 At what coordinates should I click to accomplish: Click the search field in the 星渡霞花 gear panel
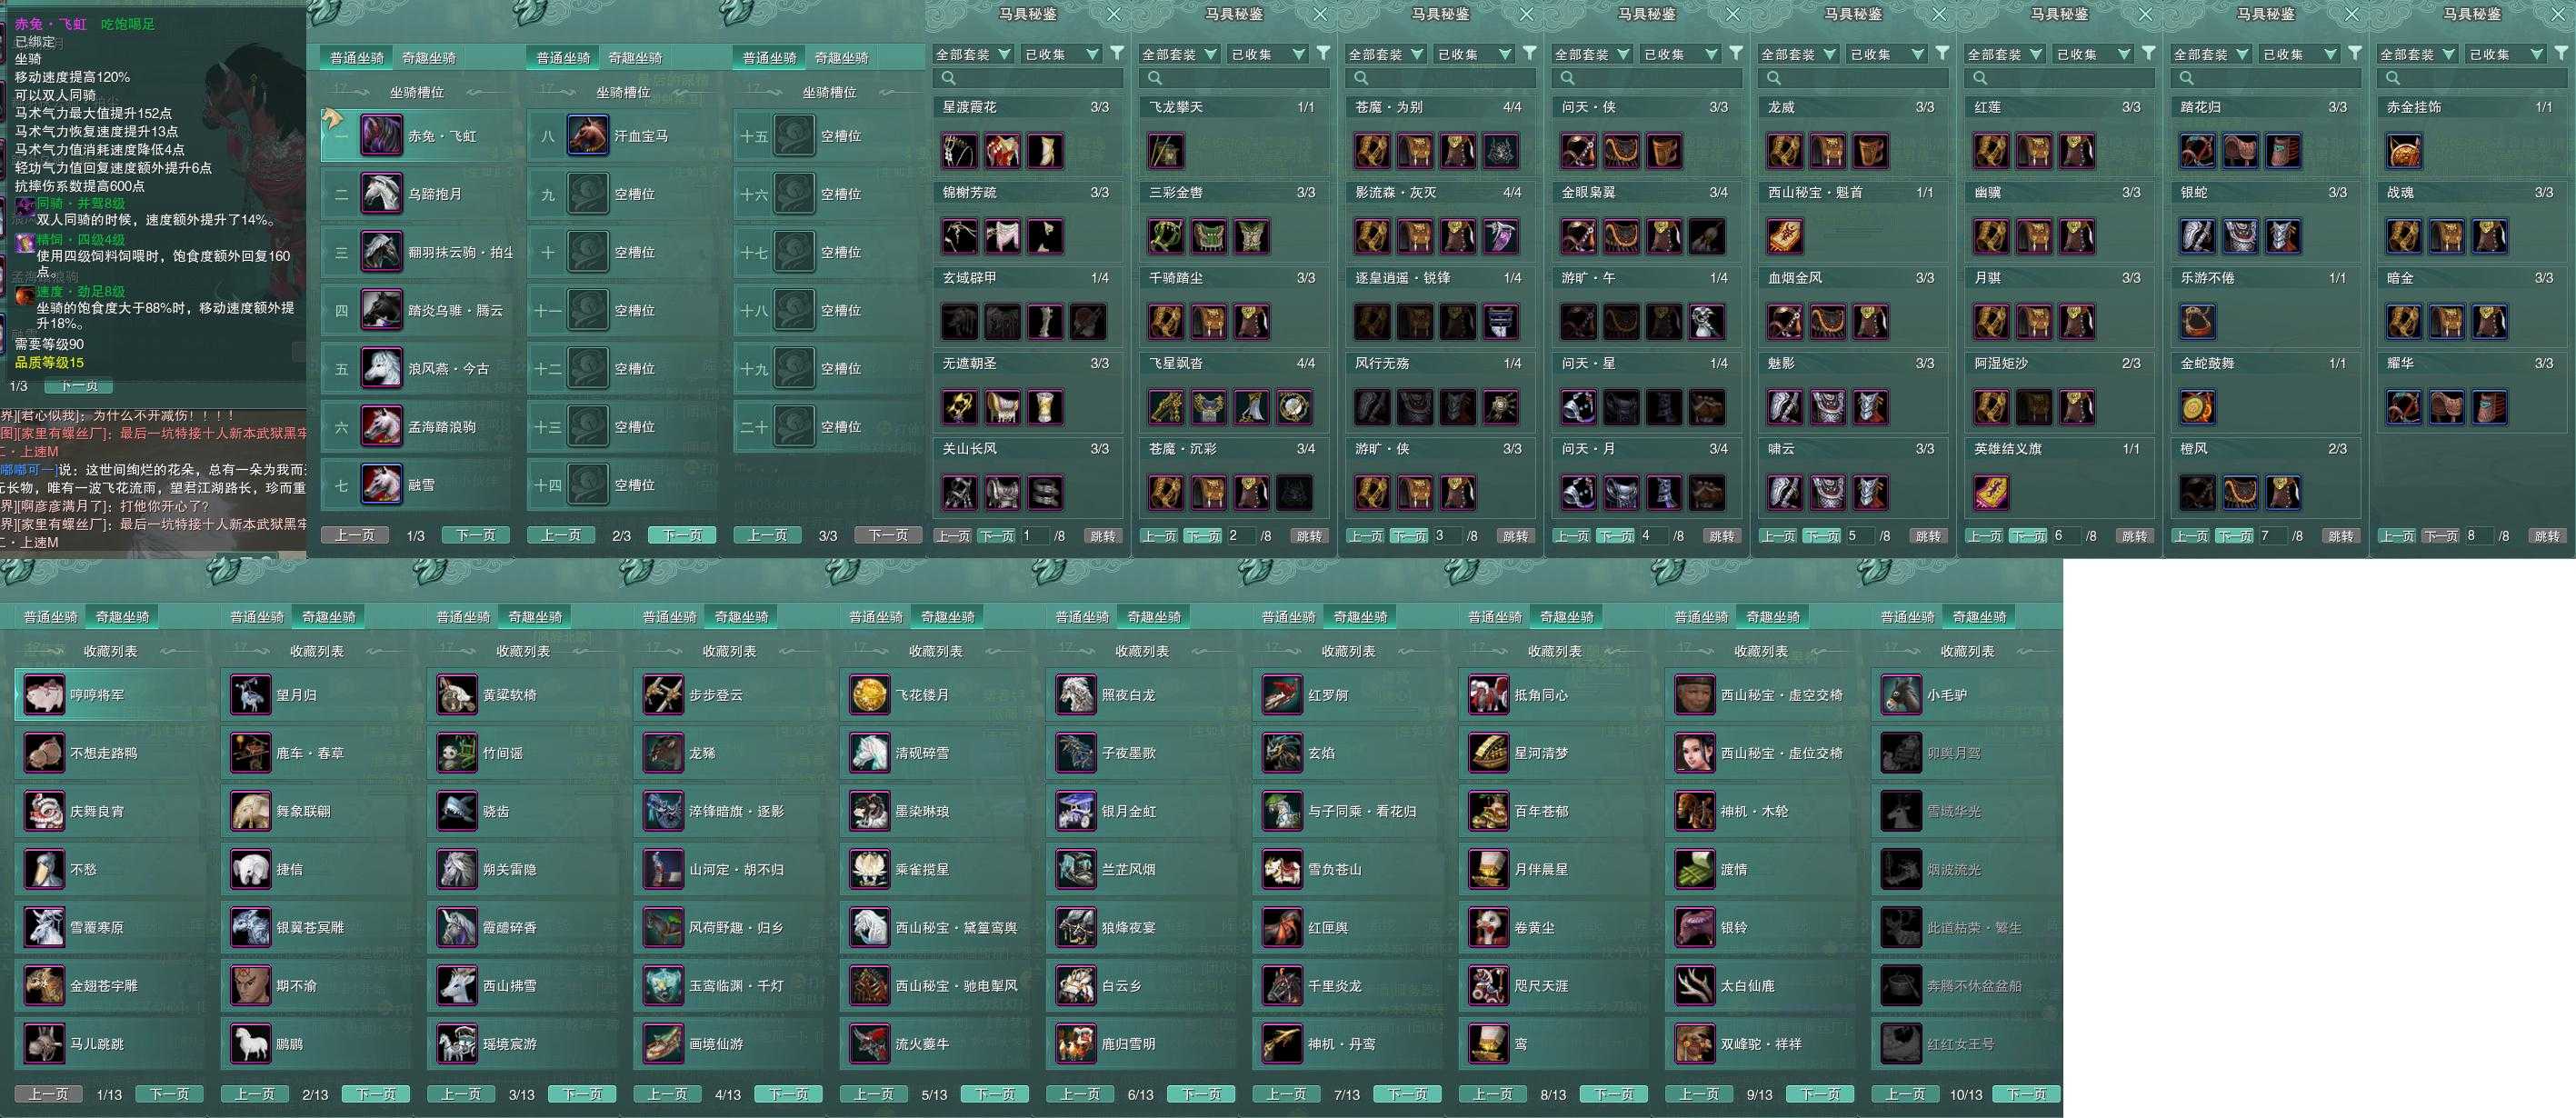click(x=1029, y=78)
